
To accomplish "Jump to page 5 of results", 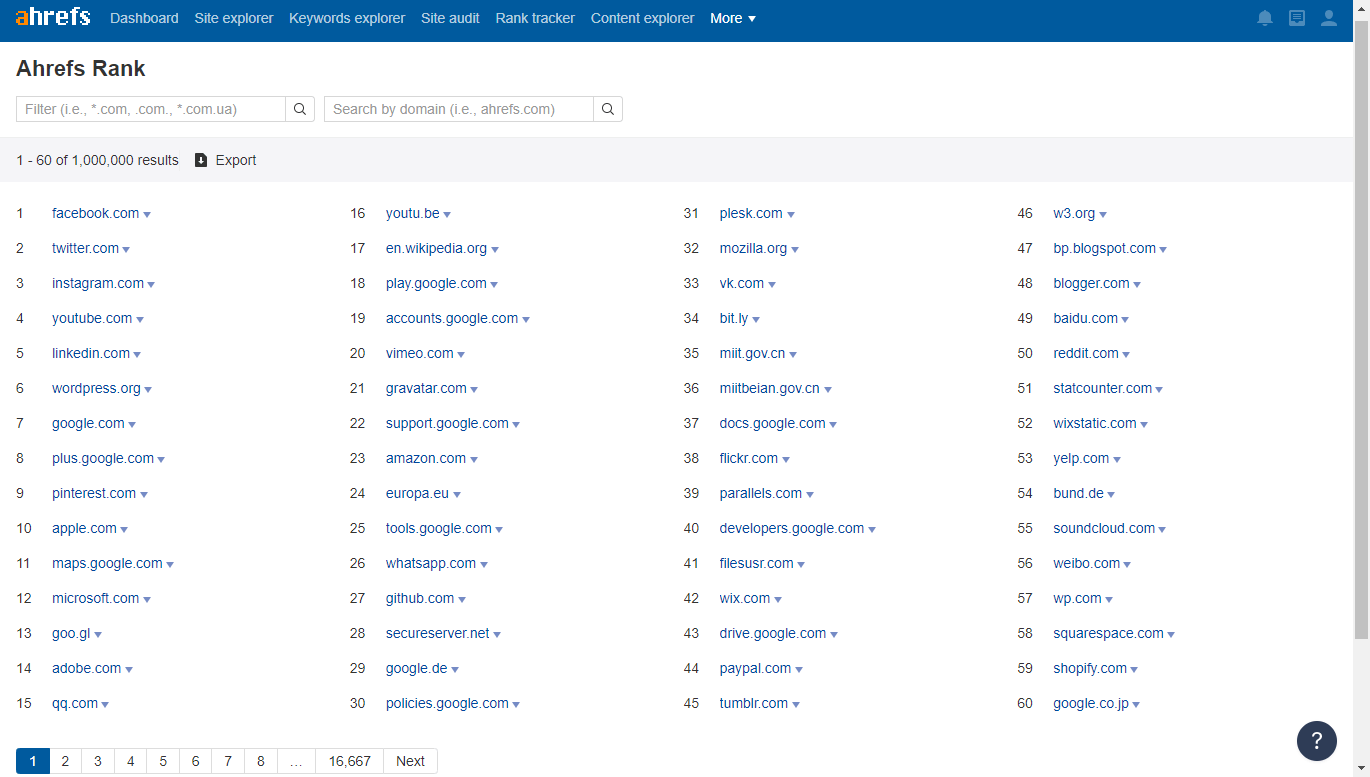I will click(163, 761).
